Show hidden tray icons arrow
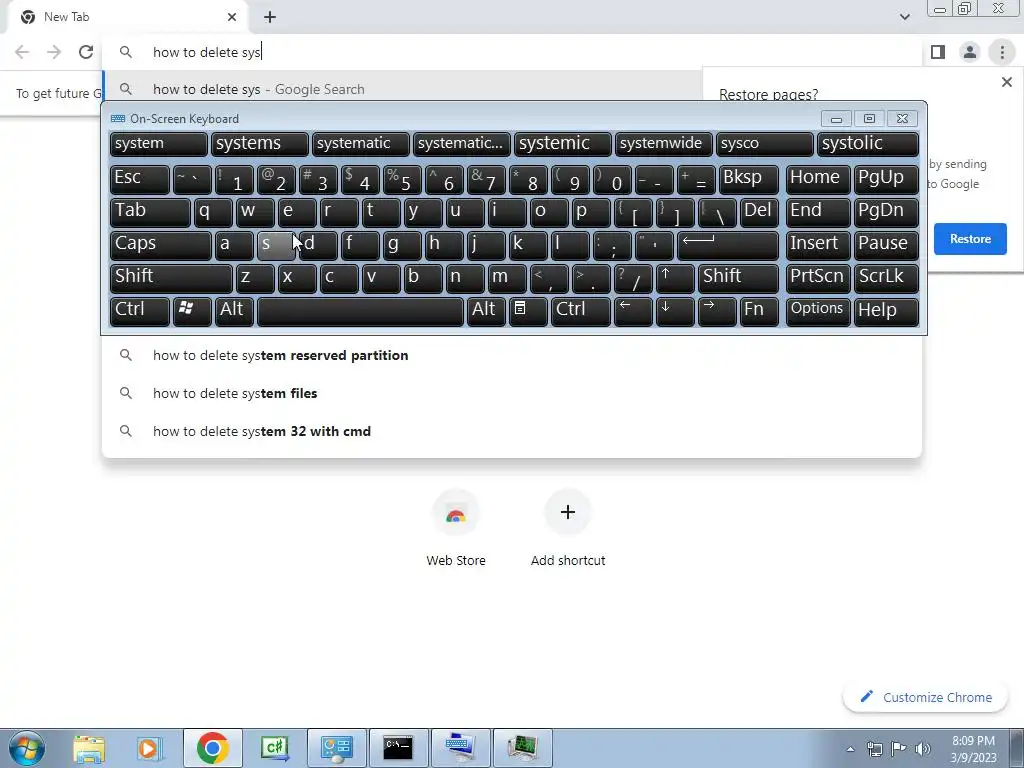1024x768 pixels. 850,749
